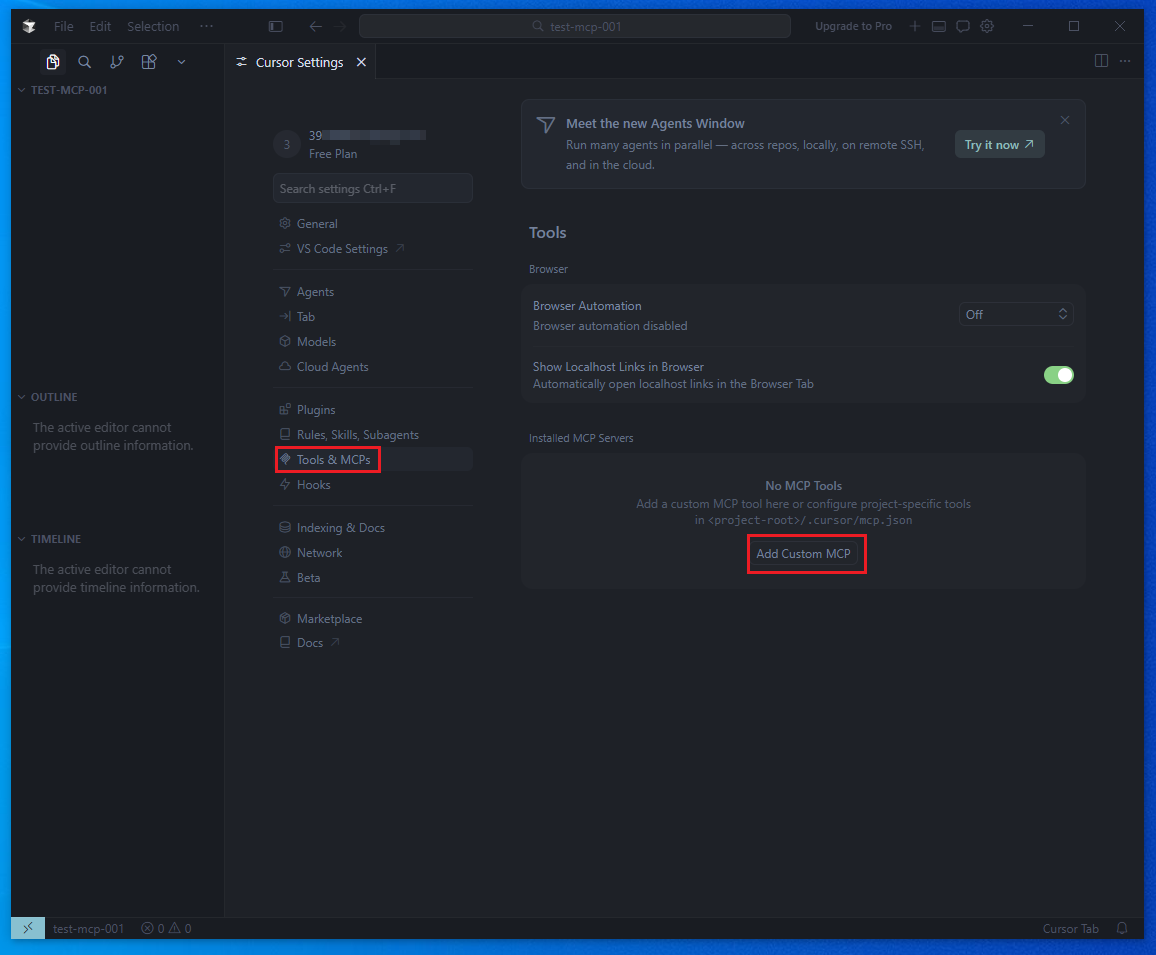This screenshot has height=955, width=1156.
Task: Click the Cursor logo icon in title bar
Action: click(29, 27)
